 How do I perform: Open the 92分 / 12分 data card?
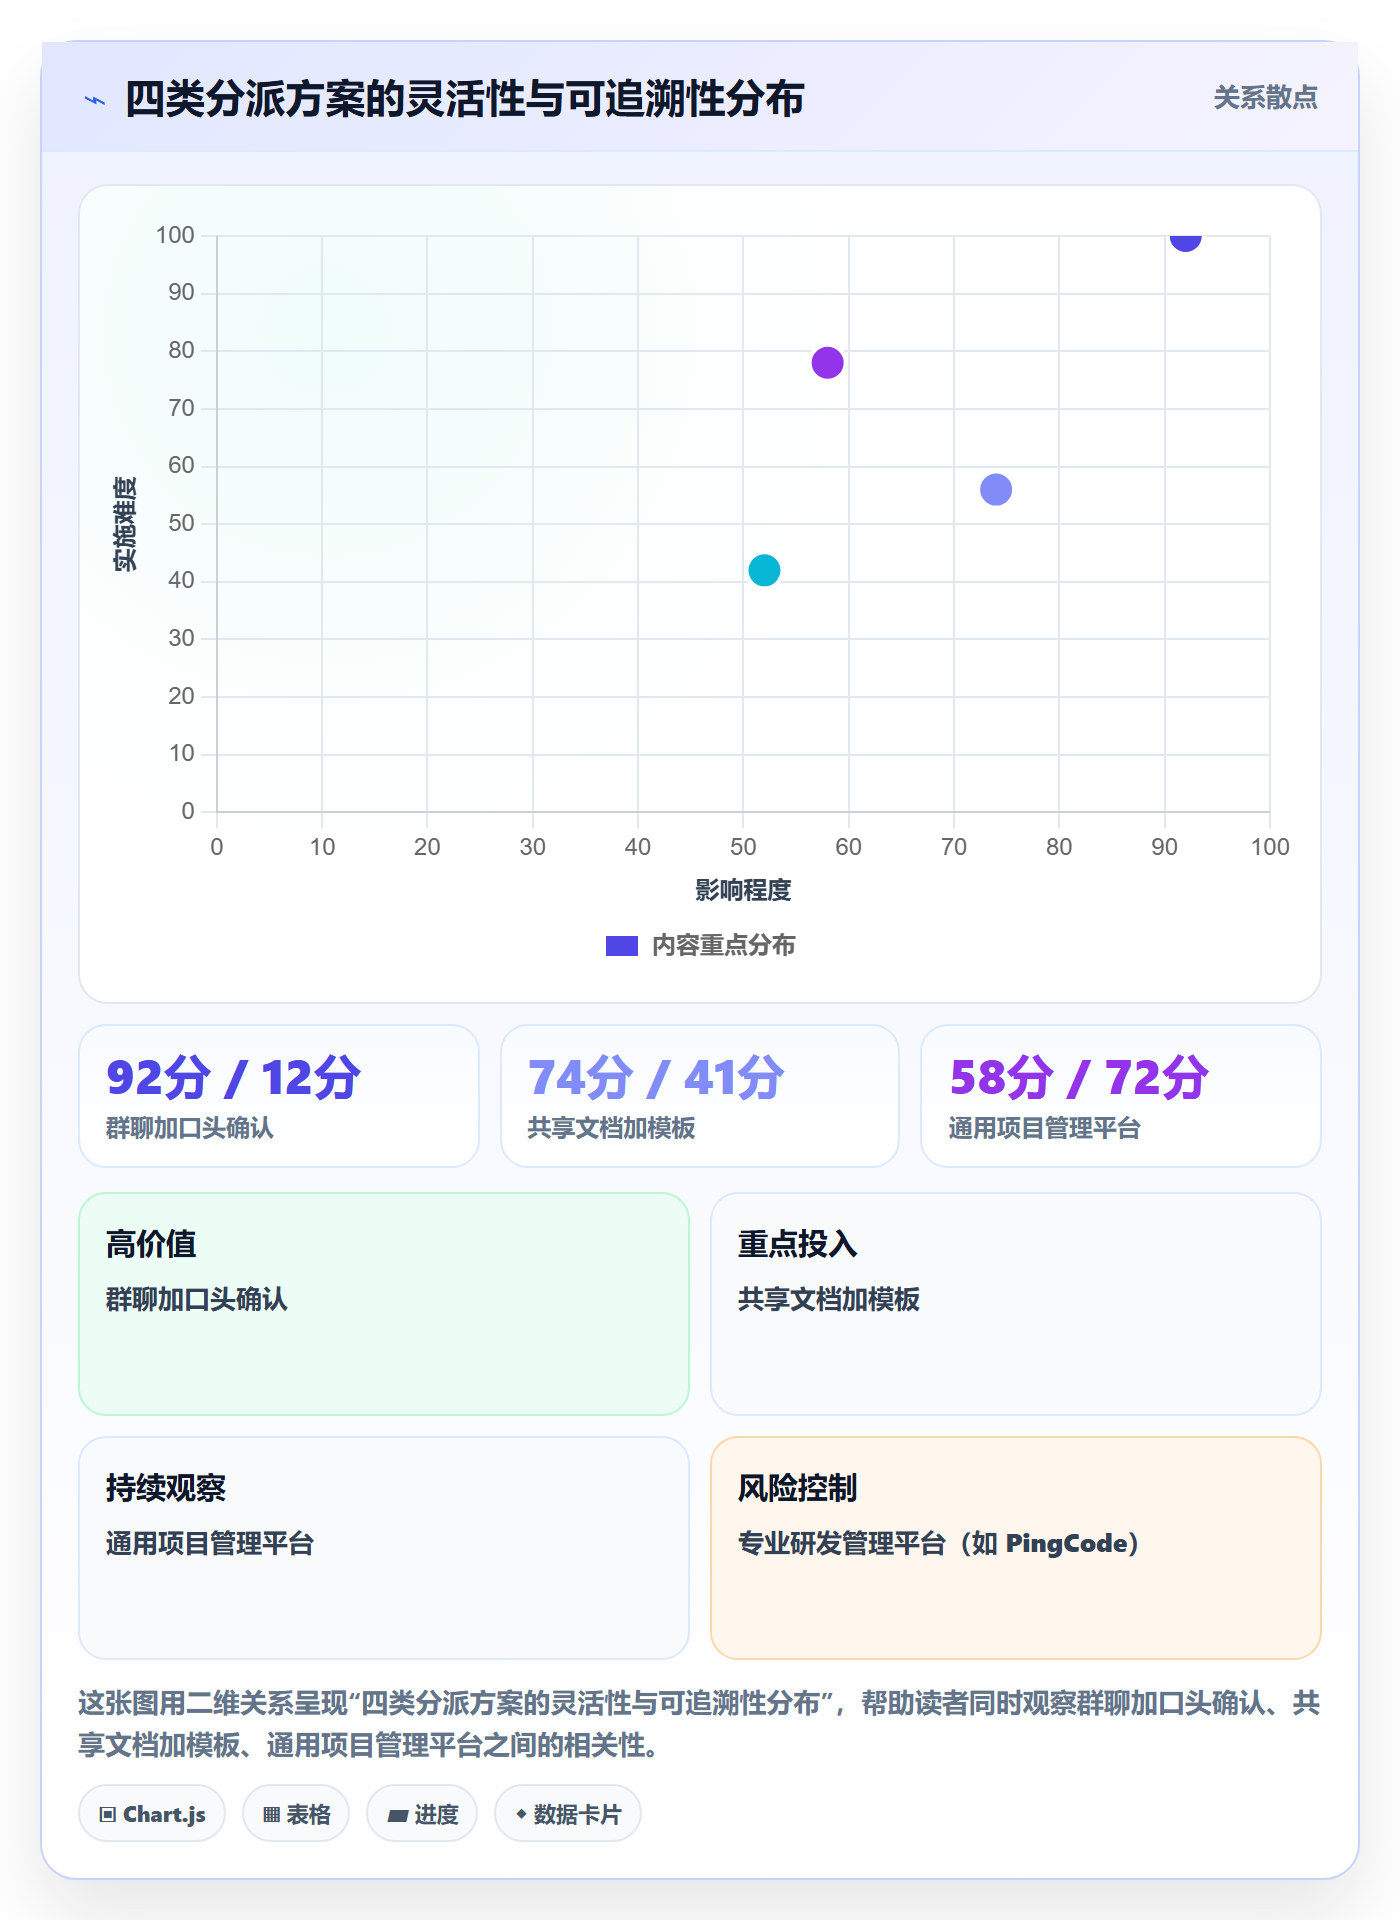[x=279, y=1096]
